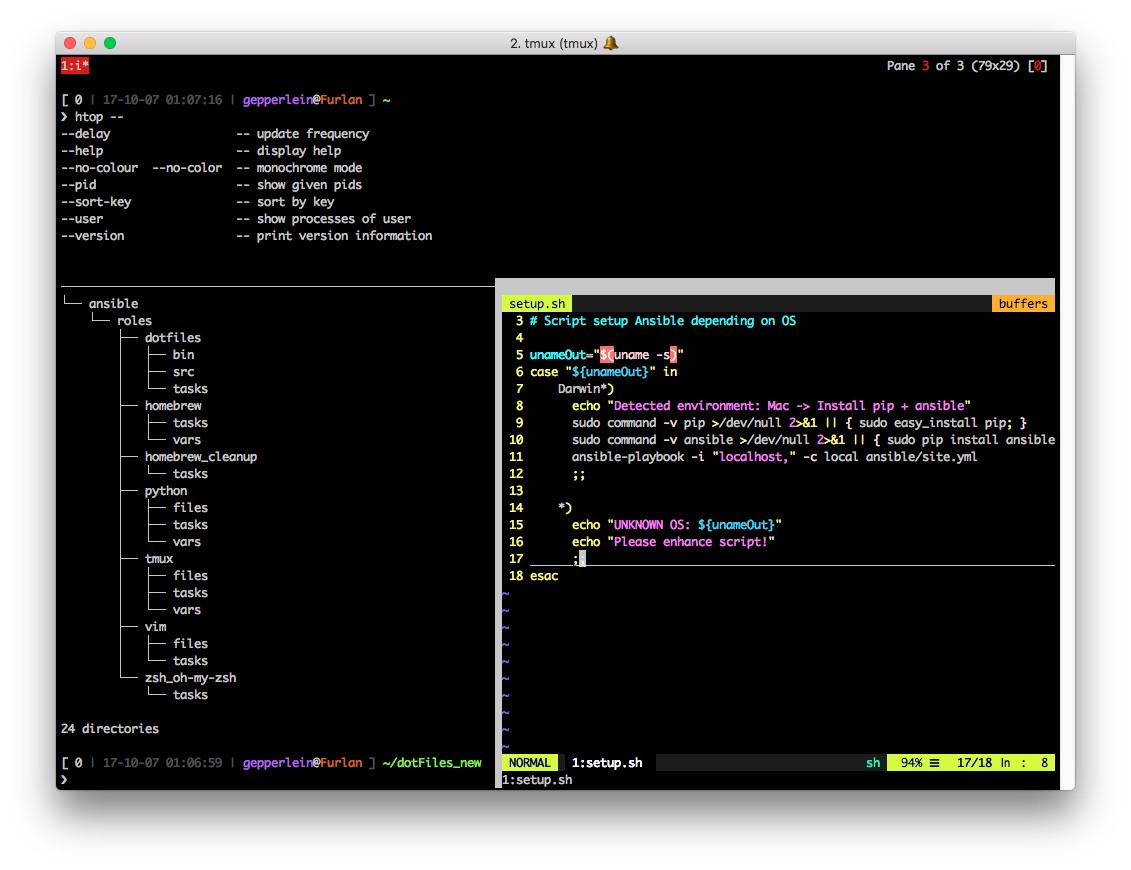
Task: Click the unameOut variable on line 5
Action: point(558,354)
